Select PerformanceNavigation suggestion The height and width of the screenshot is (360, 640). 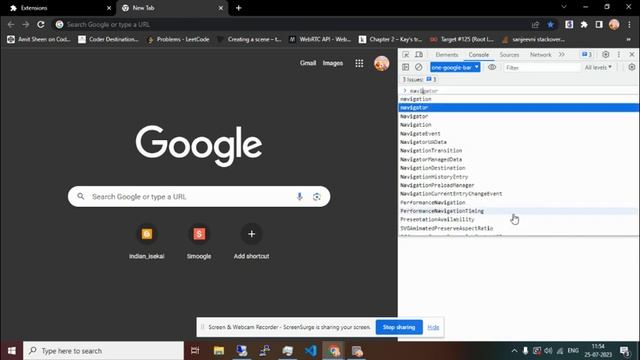[x=518, y=202]
